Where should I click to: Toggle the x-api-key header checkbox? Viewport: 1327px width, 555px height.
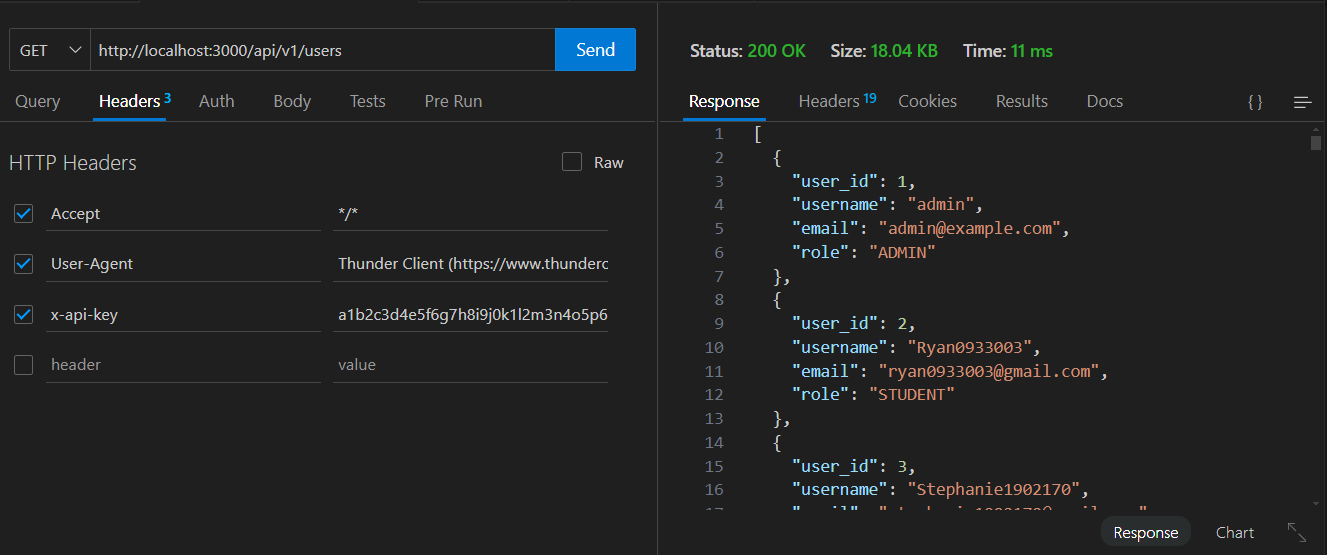tap(24, 315)
